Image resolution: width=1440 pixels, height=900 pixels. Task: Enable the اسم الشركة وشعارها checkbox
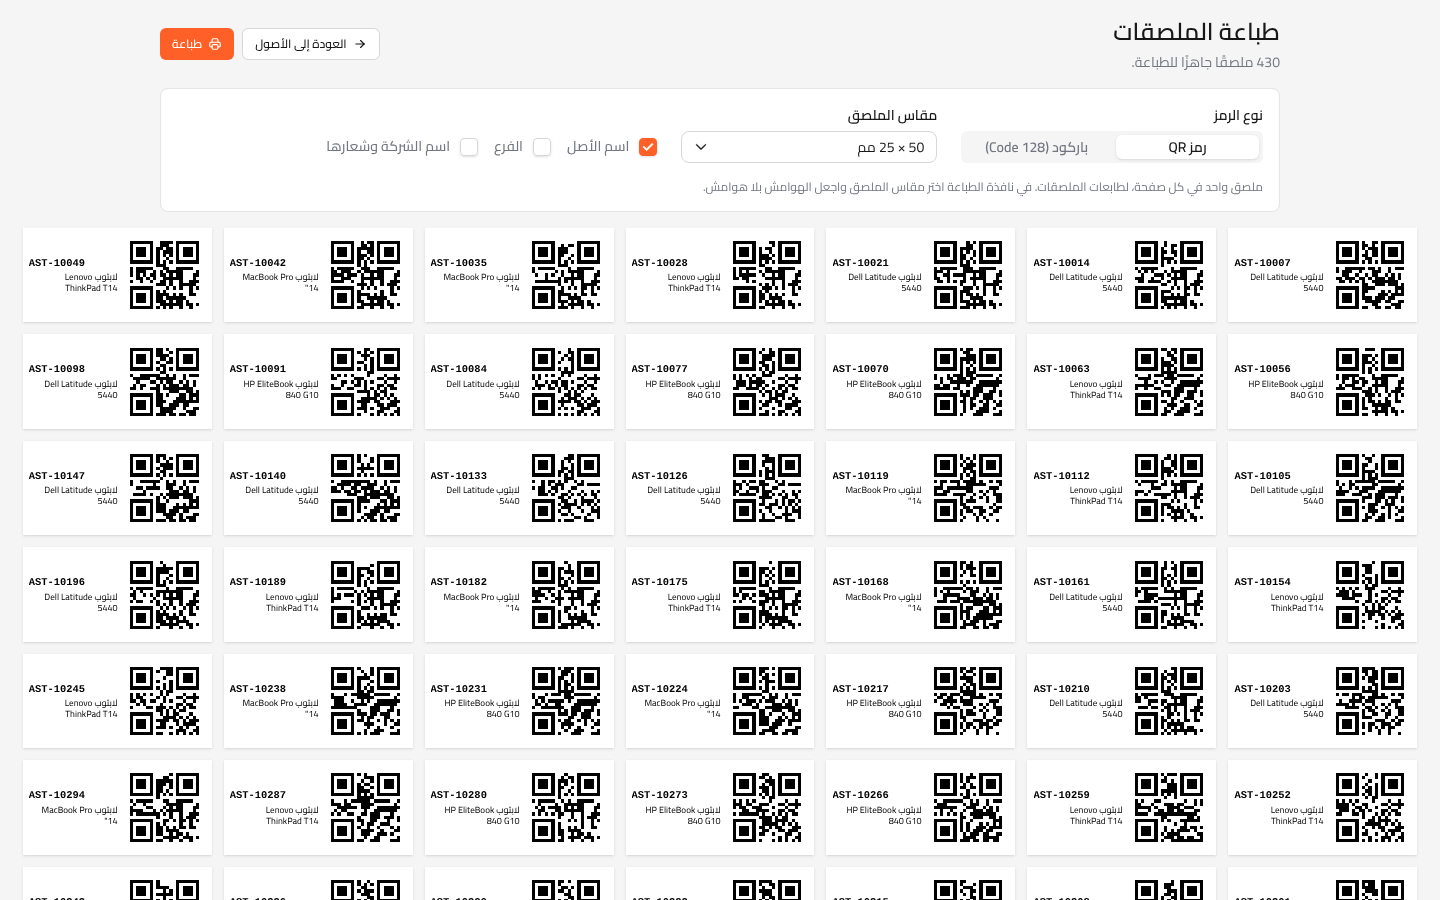click(x=469, y=147)
